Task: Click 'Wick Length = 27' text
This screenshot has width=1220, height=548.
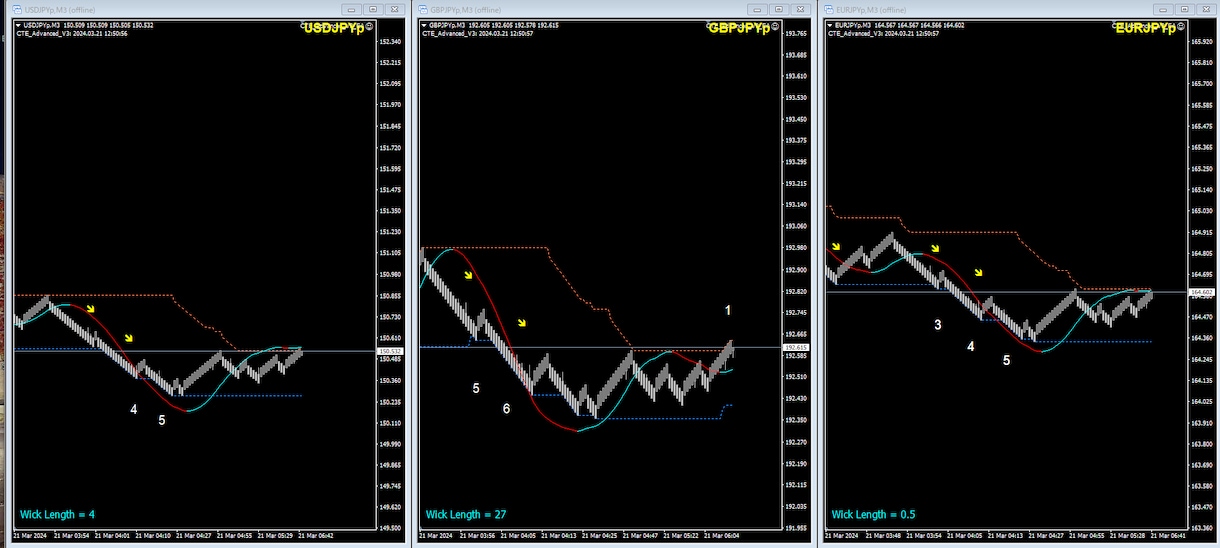Action: point(466,514)
